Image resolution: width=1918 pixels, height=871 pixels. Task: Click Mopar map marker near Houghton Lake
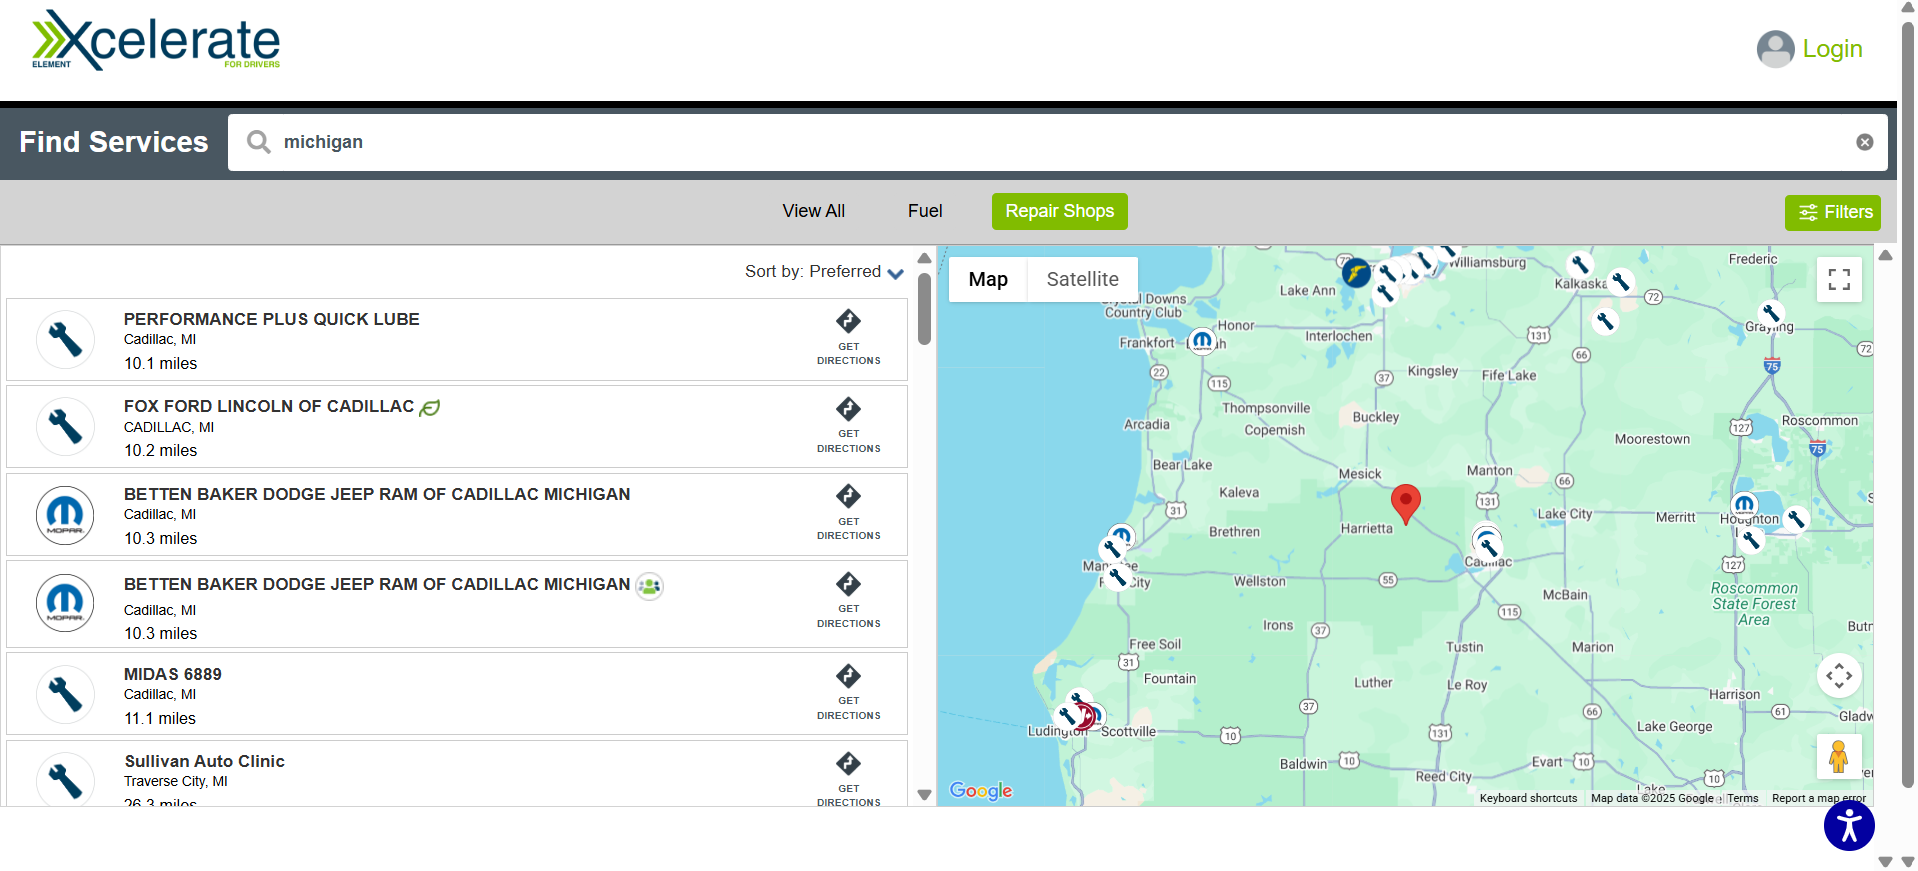[x=1744, y=505]
